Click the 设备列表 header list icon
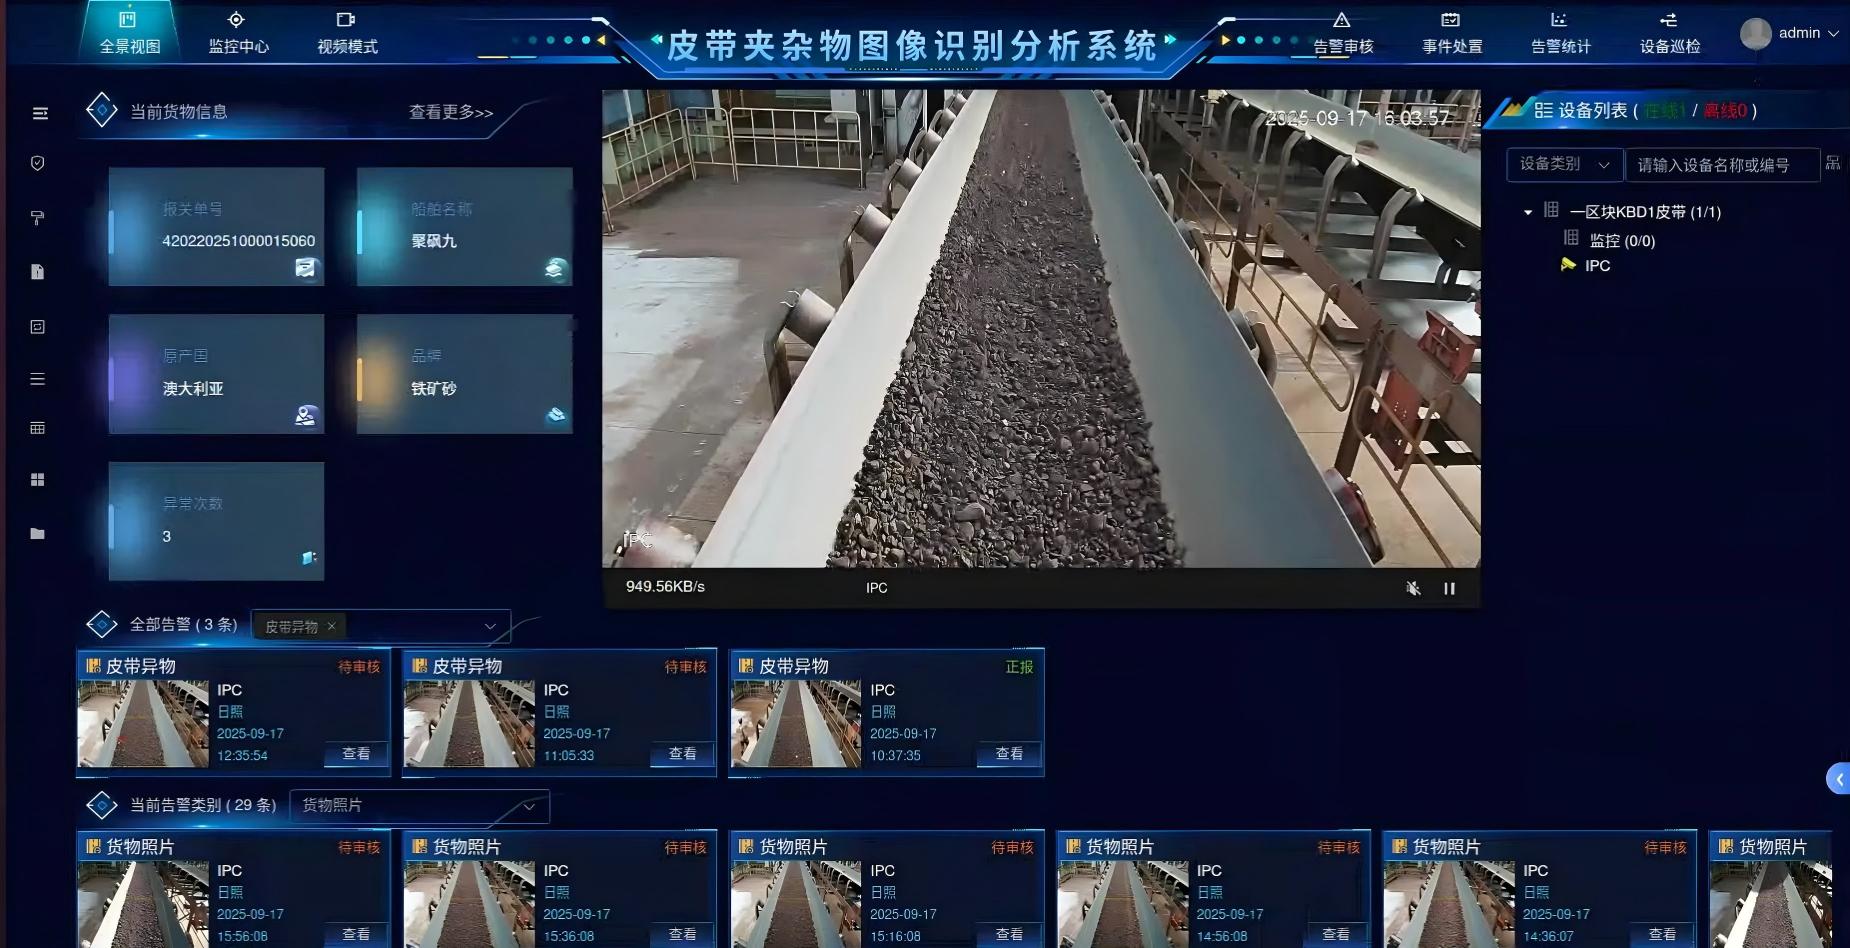 coord(1543,110)
